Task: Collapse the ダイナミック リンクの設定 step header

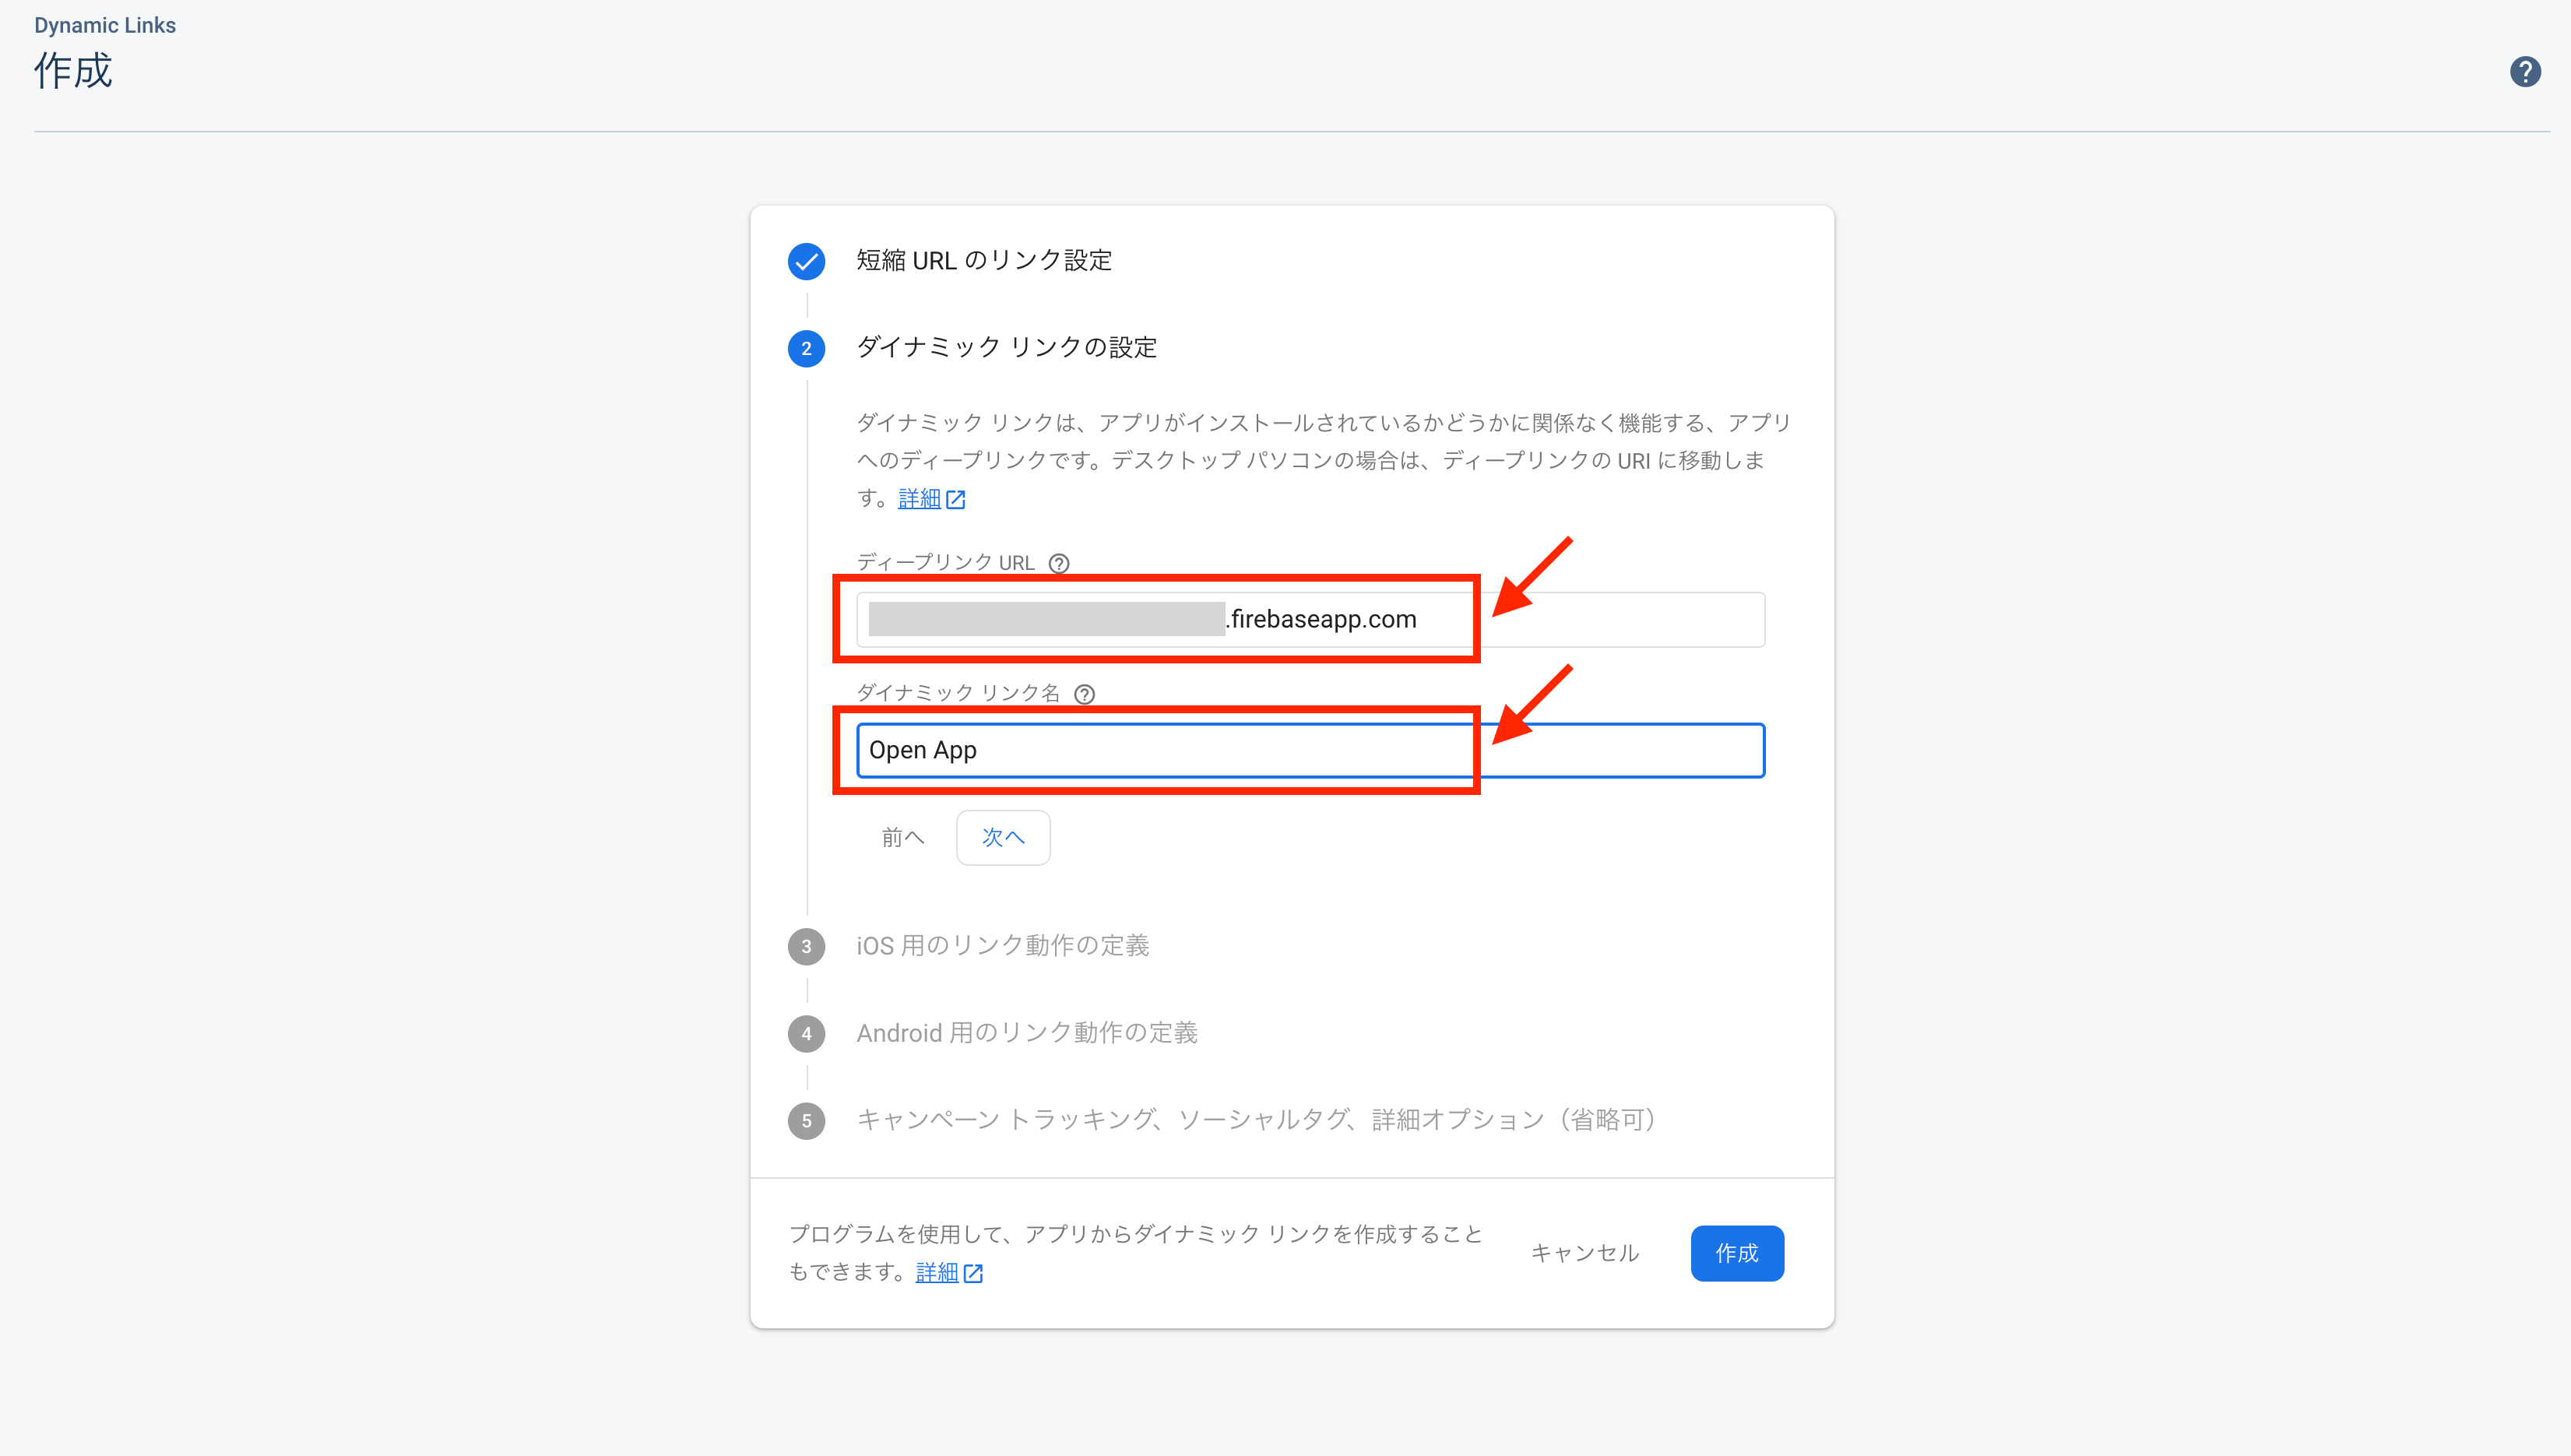Action: [1006, 348]
